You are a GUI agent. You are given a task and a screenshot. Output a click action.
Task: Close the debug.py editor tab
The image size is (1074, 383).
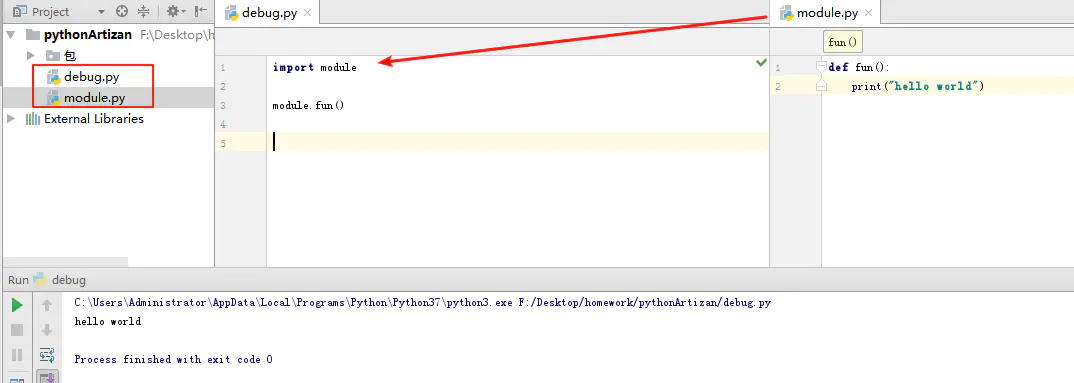click(307, 13)
